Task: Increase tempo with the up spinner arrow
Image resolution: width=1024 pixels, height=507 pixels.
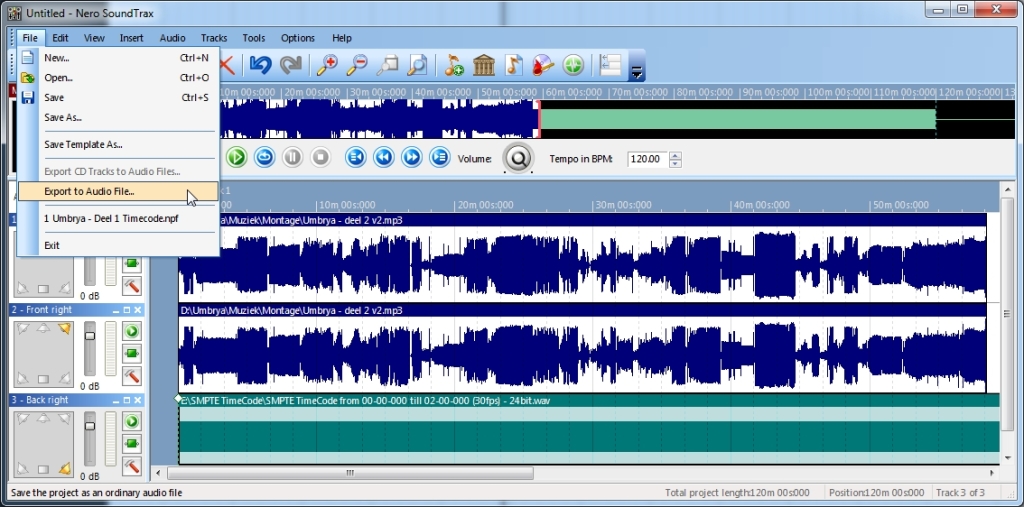Action: [675, 155]
